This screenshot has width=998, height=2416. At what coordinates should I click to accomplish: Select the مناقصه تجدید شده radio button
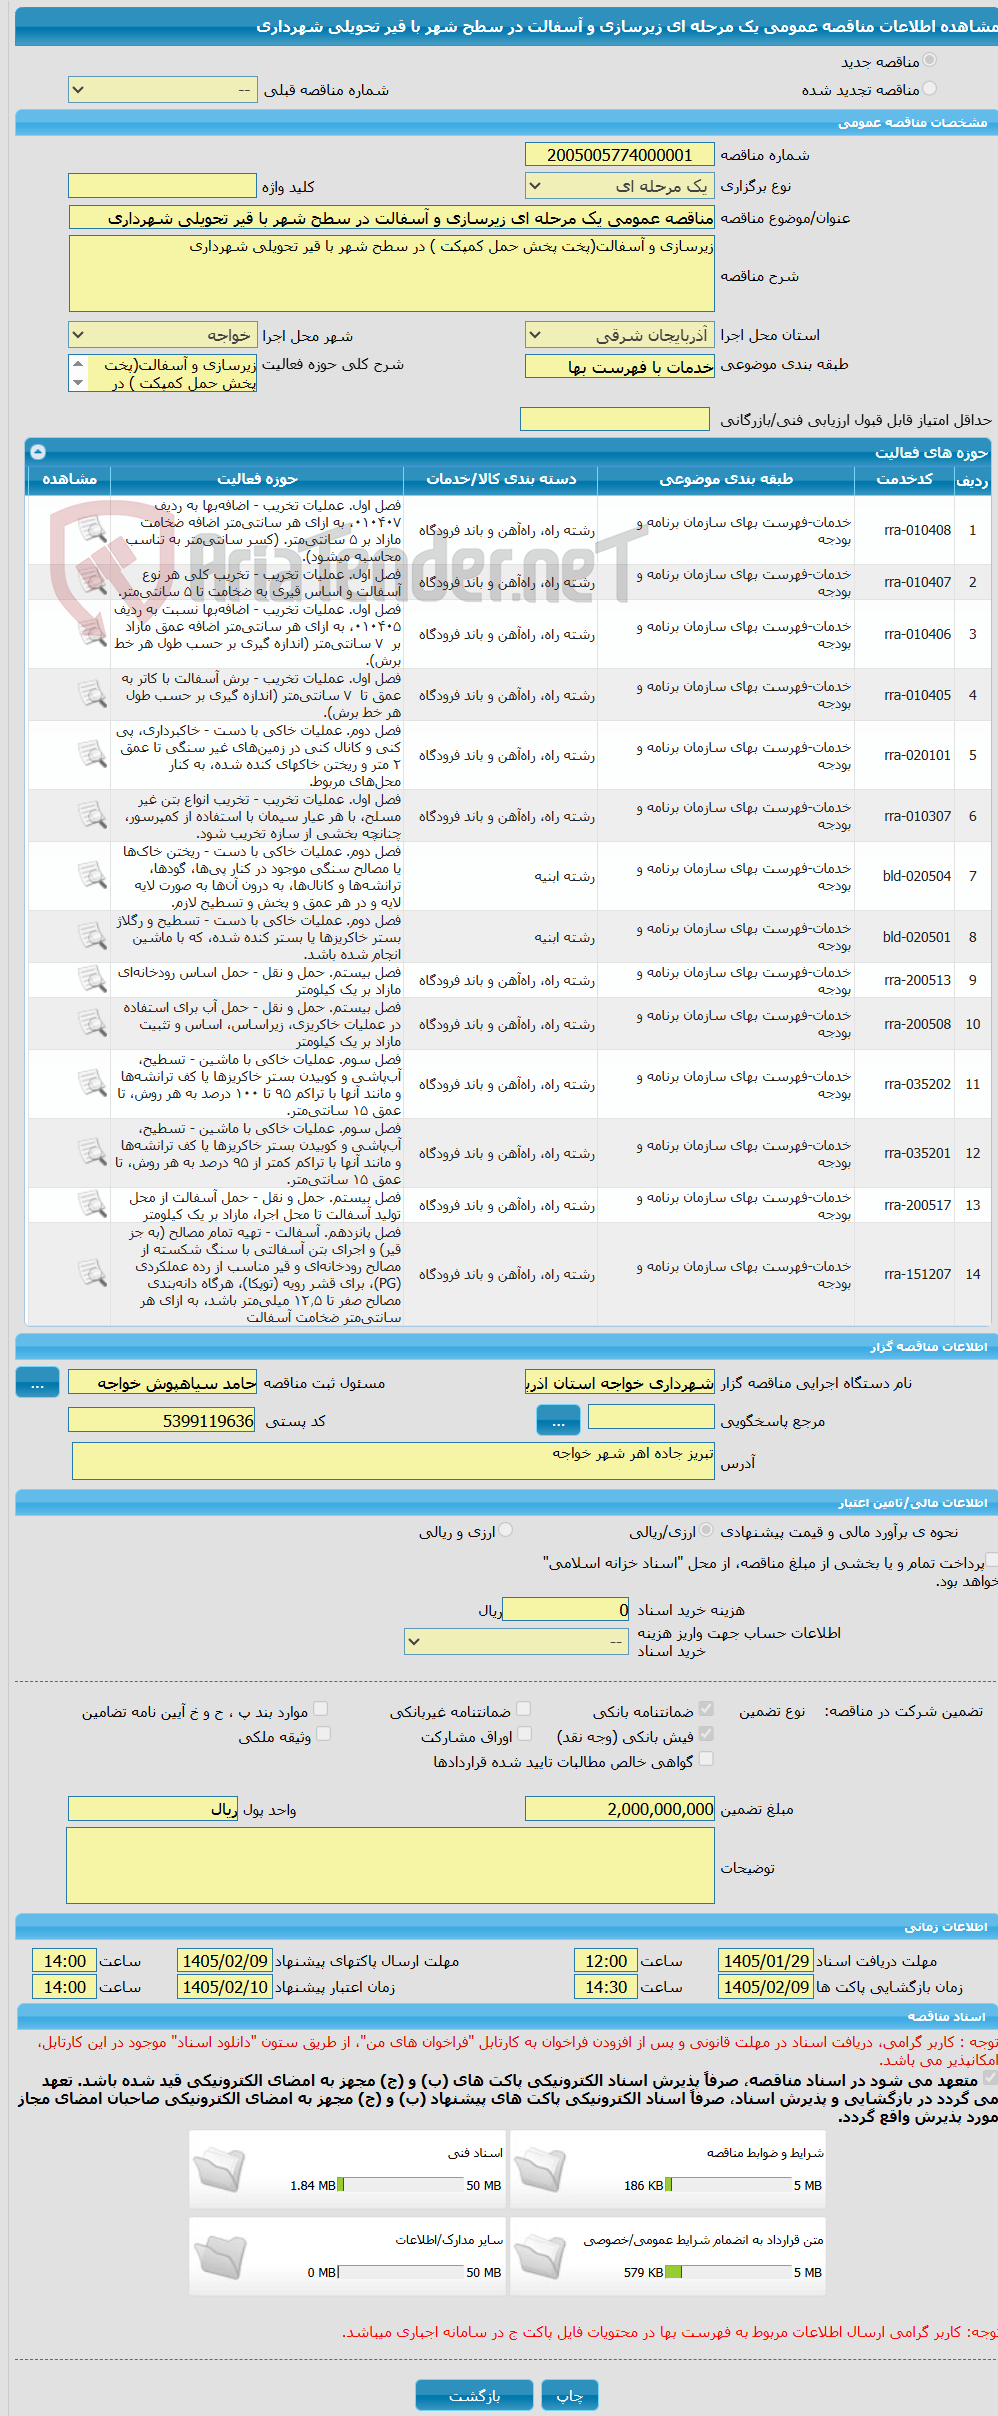tap(929, 89)
